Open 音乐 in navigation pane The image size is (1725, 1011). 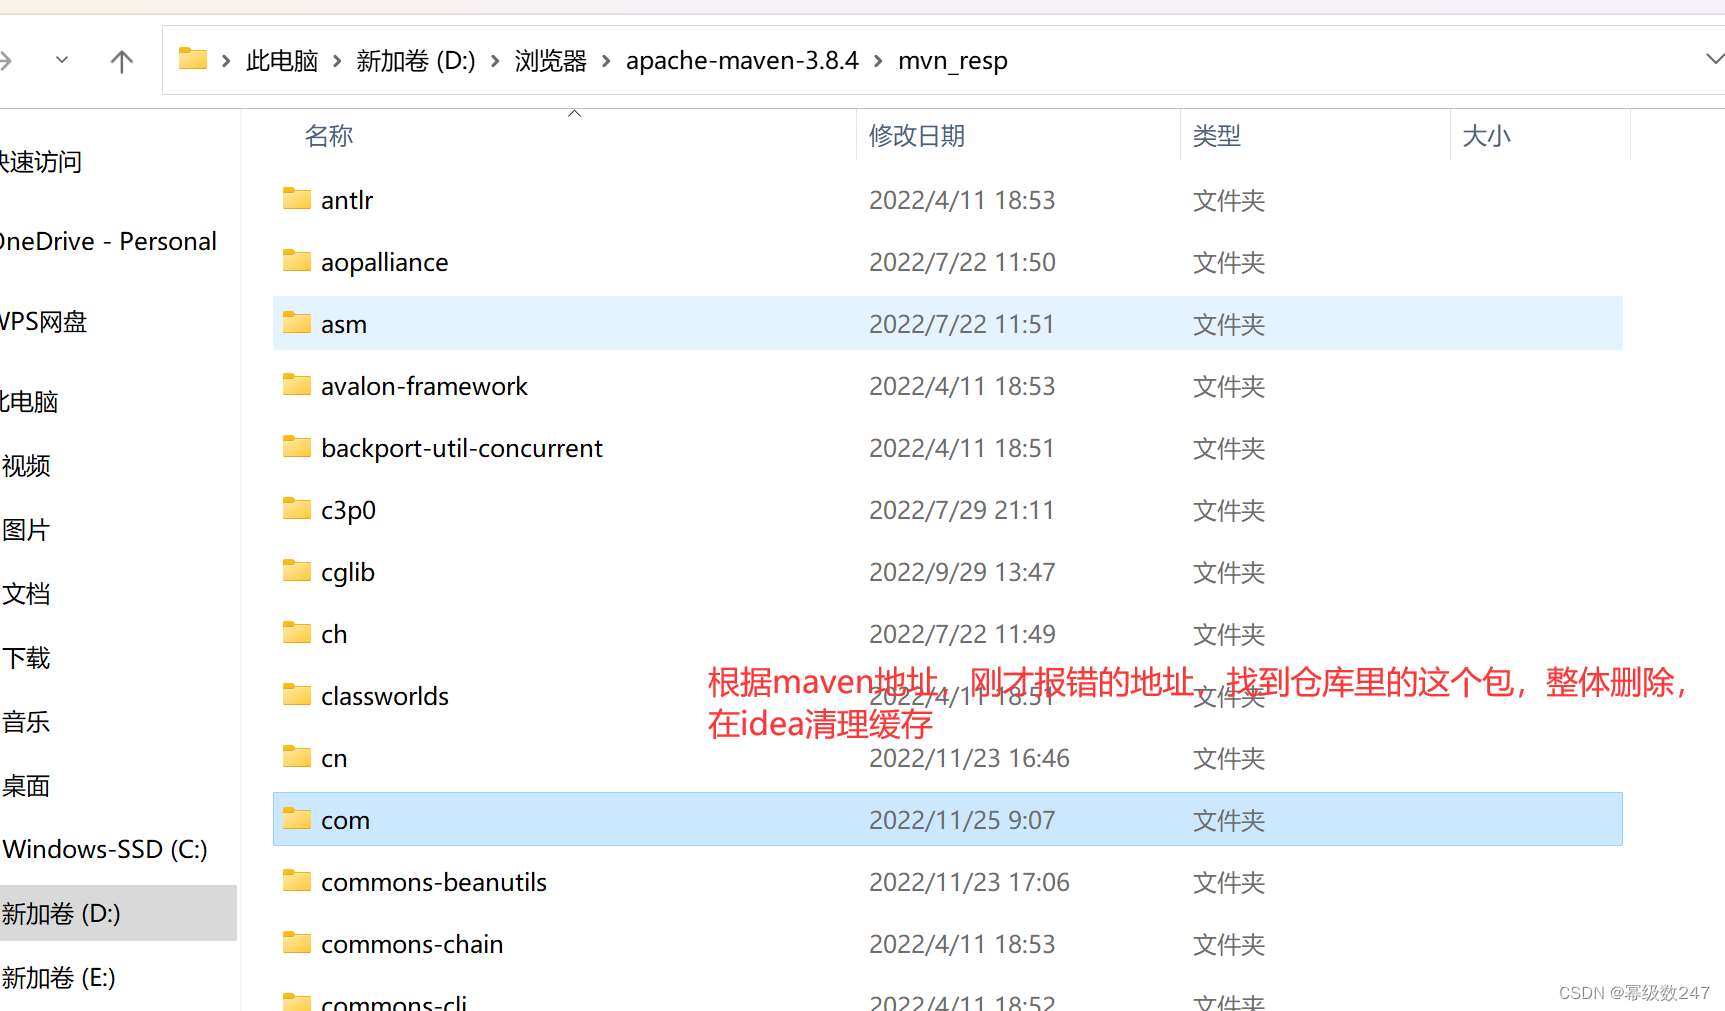coord(26,722)
